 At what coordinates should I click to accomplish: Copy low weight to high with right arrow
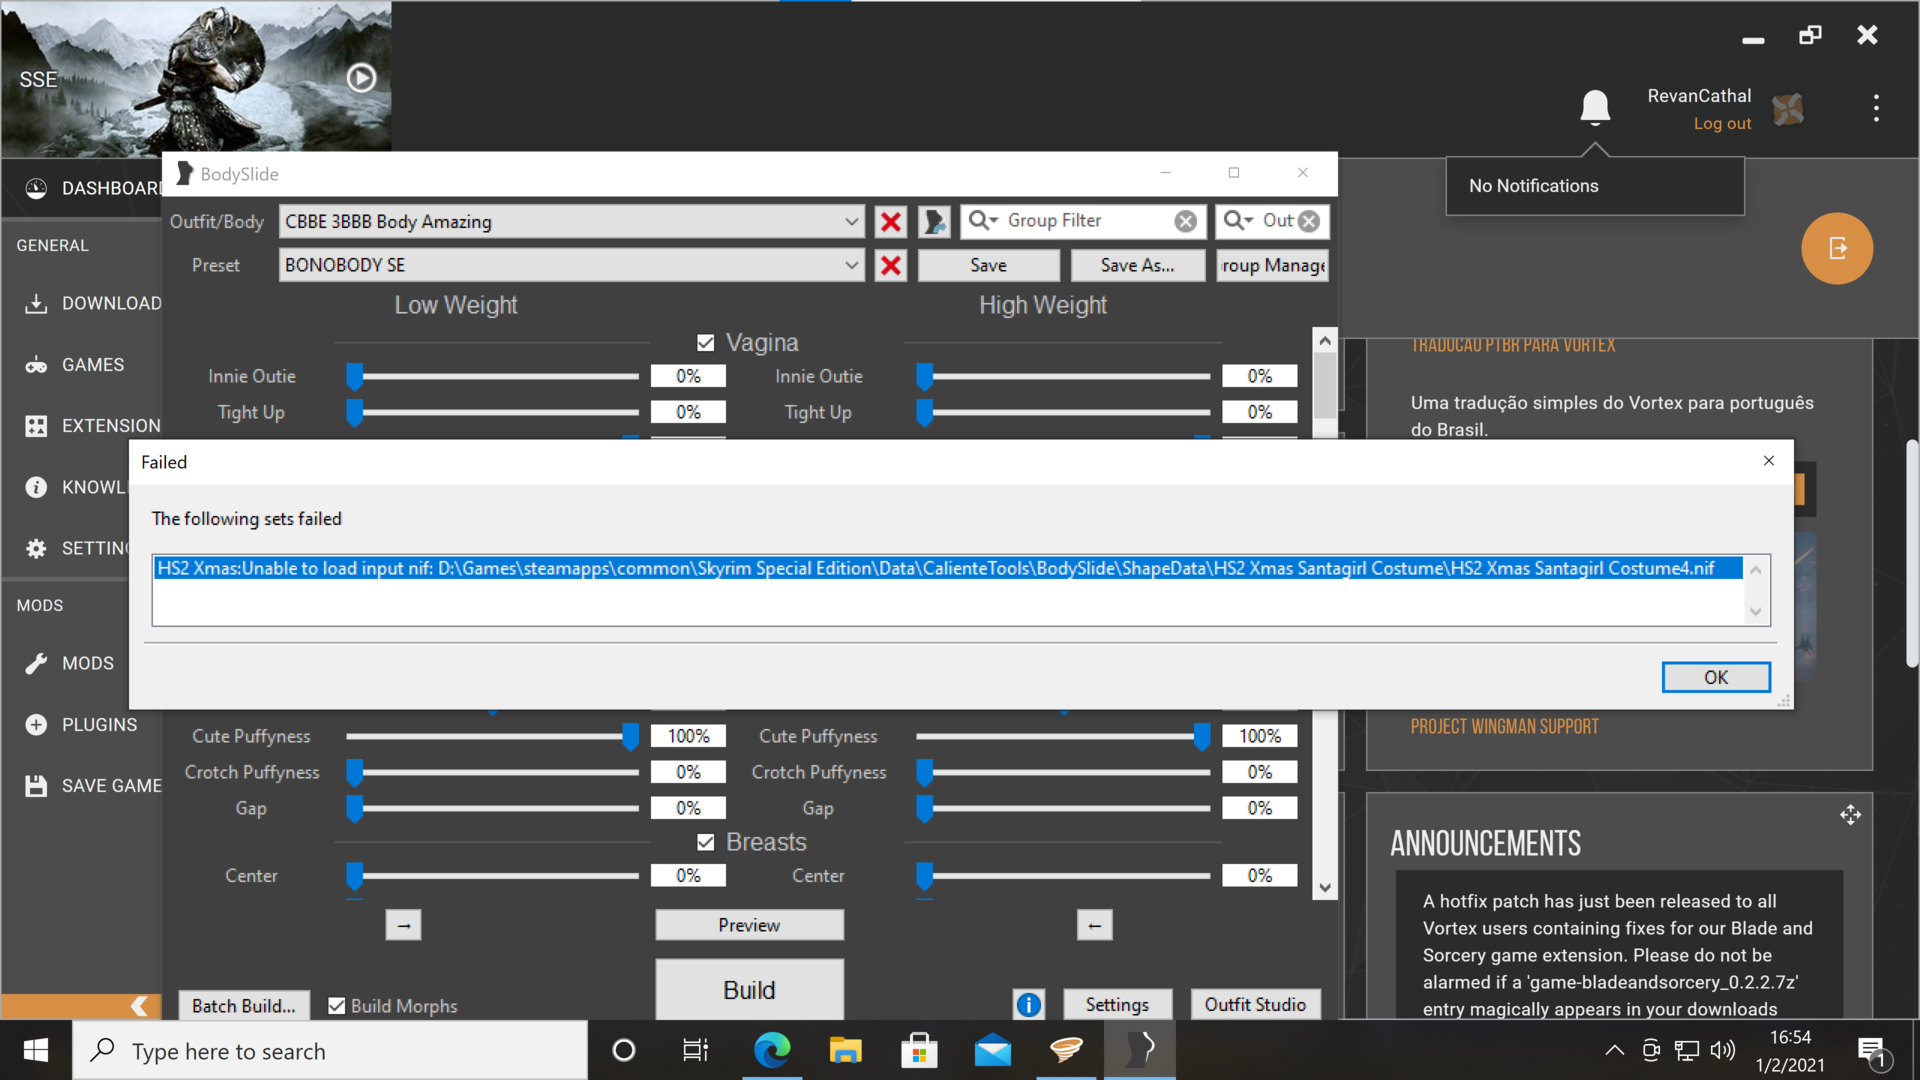[403, 925]
